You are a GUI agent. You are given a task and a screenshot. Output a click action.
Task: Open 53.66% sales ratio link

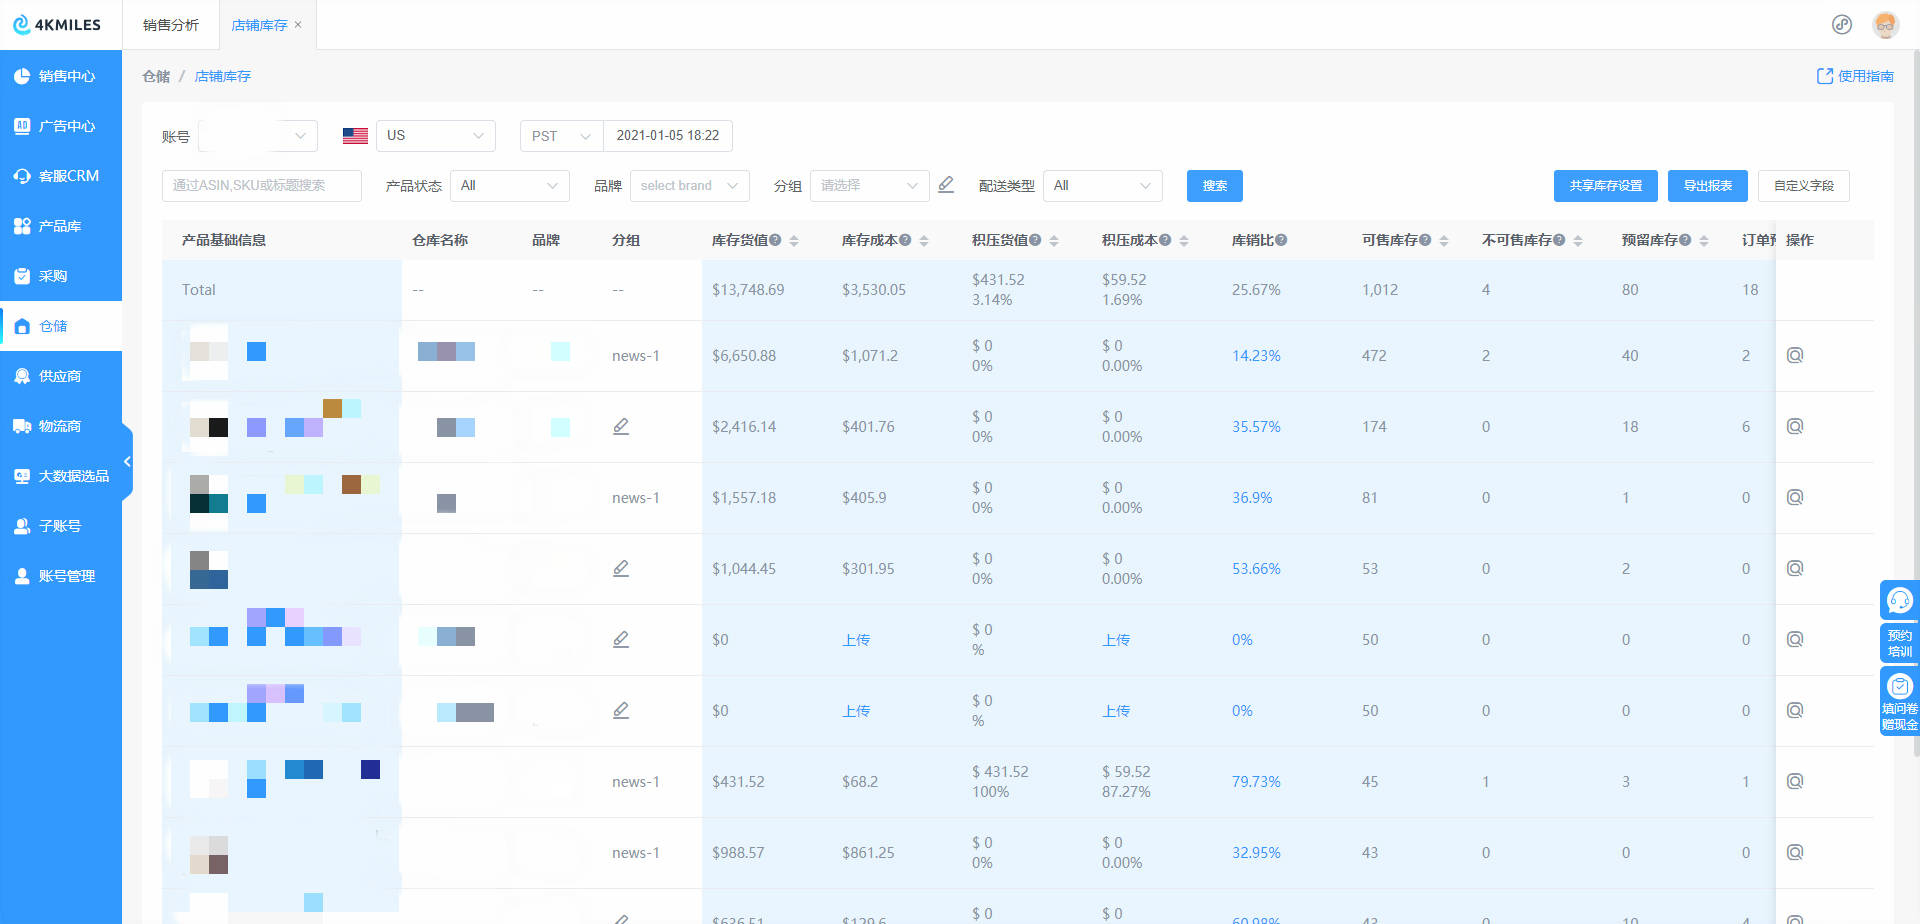pos(1256,569)
